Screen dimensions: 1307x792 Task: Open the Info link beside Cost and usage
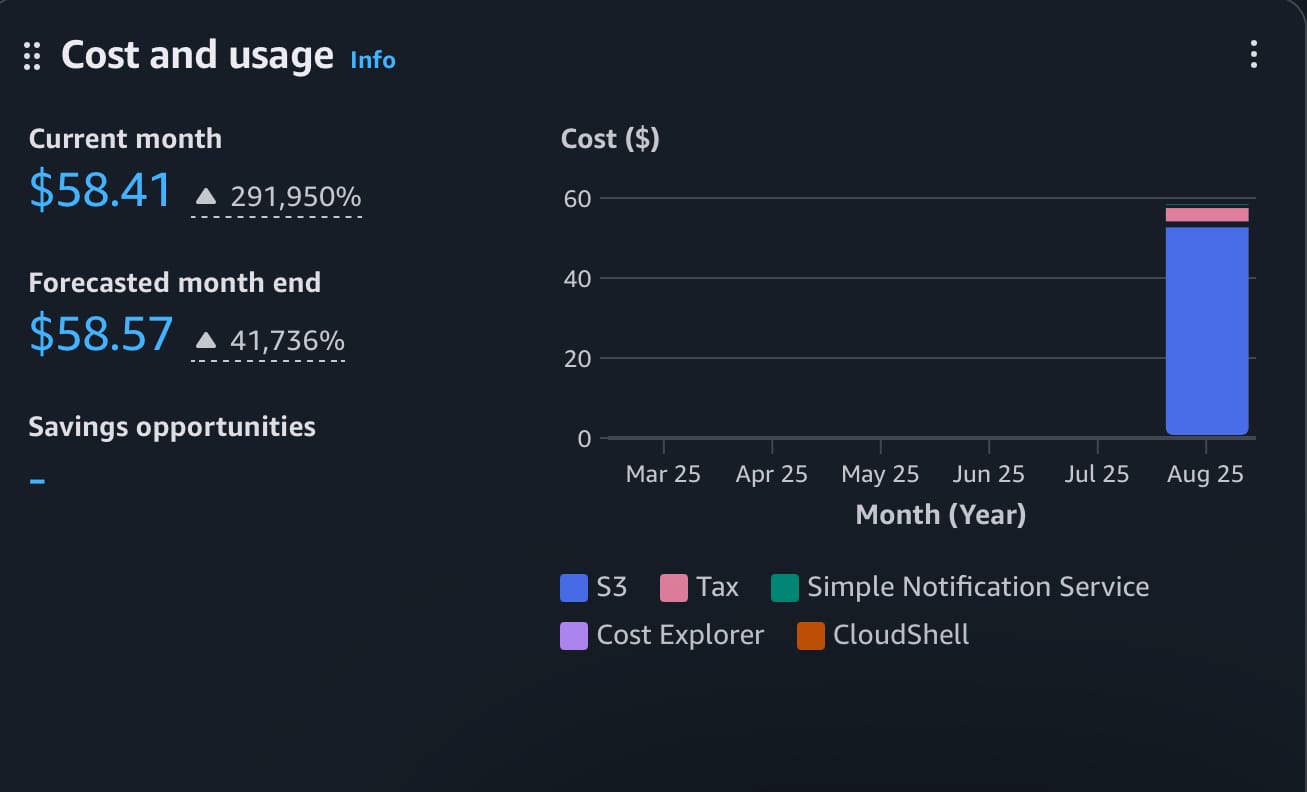coord(373,60)
